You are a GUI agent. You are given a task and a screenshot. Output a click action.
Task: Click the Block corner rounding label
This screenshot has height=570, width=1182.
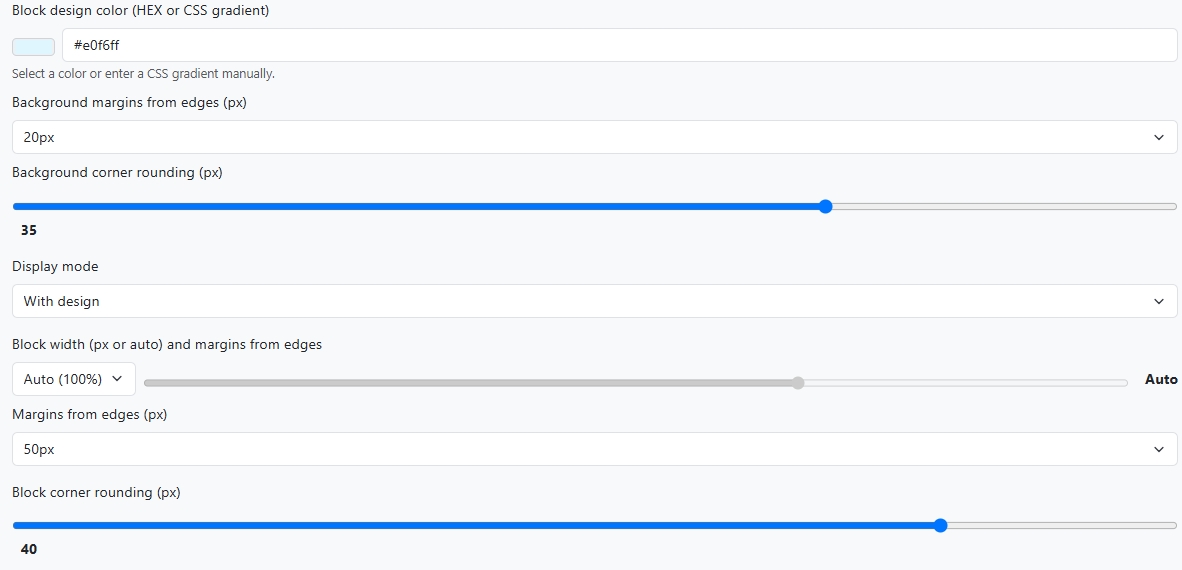pyautogui.click(x=96, y=492)
